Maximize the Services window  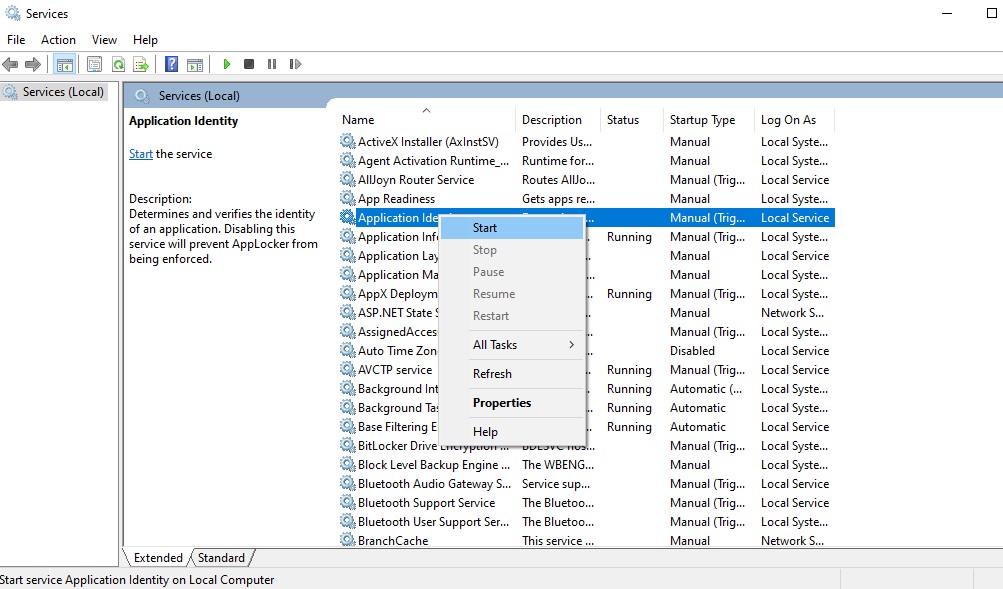tap(991, 13)
